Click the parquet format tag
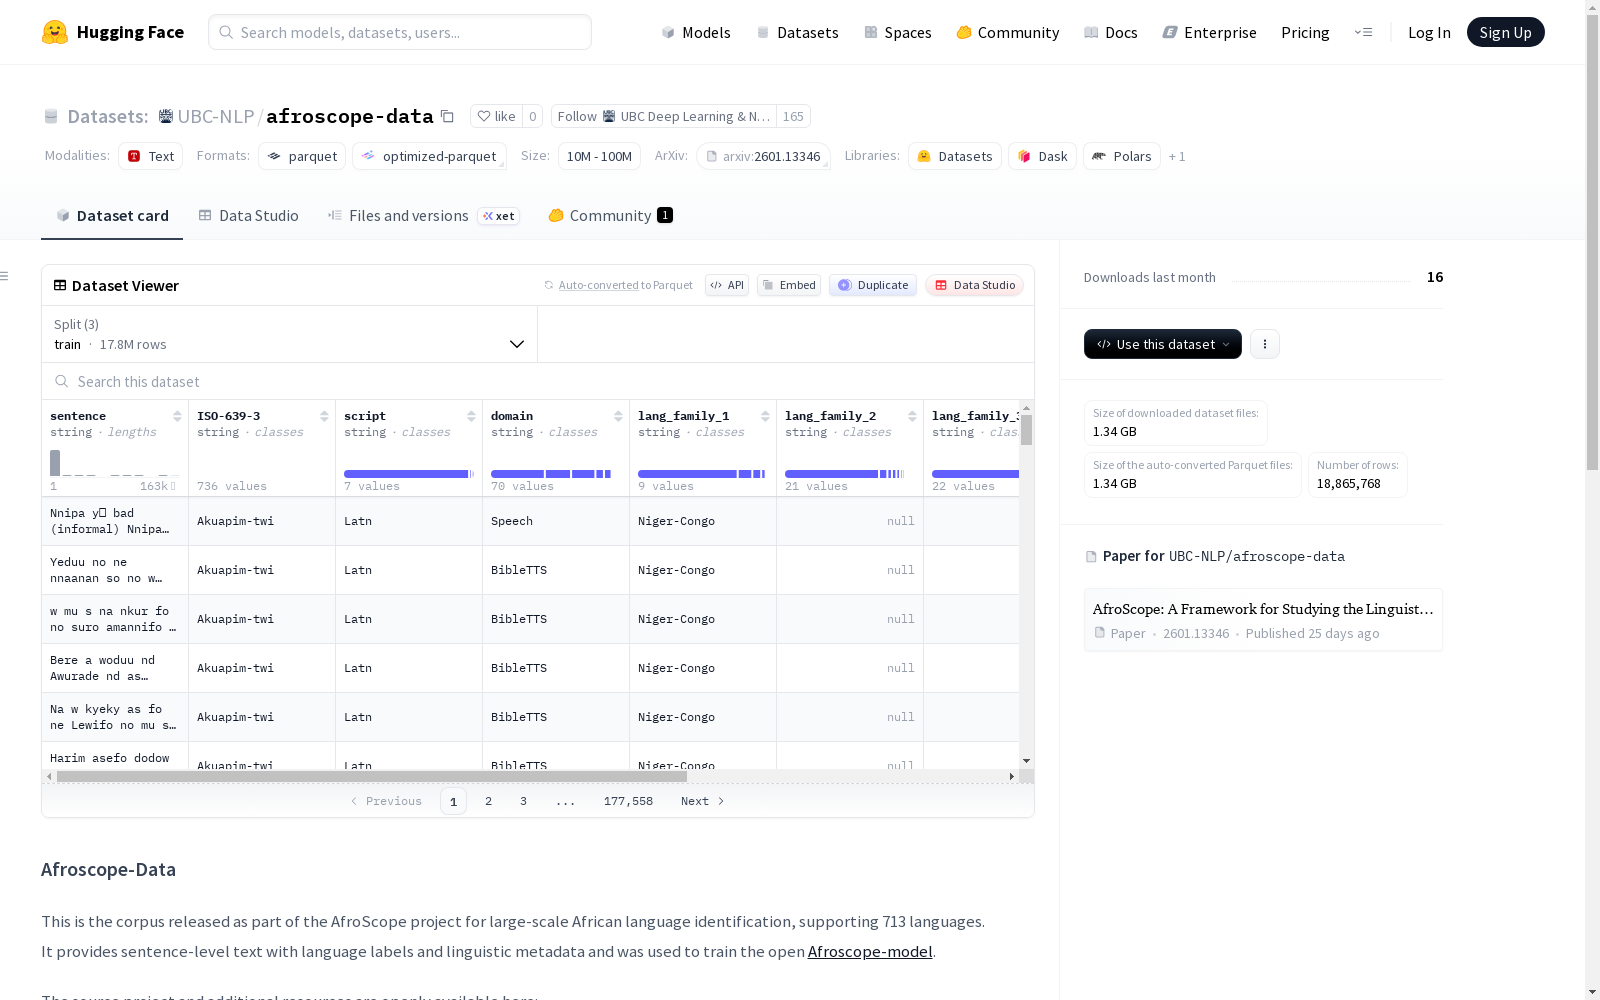Image resolution: width=1600 pixels, height=1000 pixels. [302, 156]
